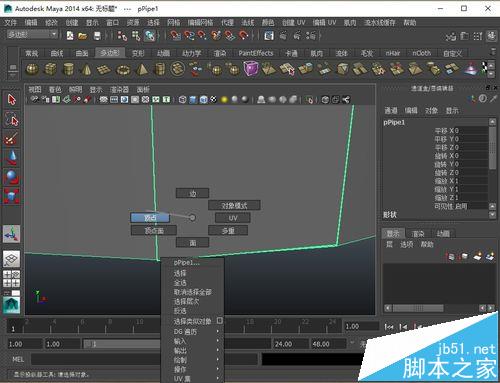This screenshot has height=383, width=500.
Task: Switch to four-view panel layout
Action: pyautogui.click(x=11, y=279)
